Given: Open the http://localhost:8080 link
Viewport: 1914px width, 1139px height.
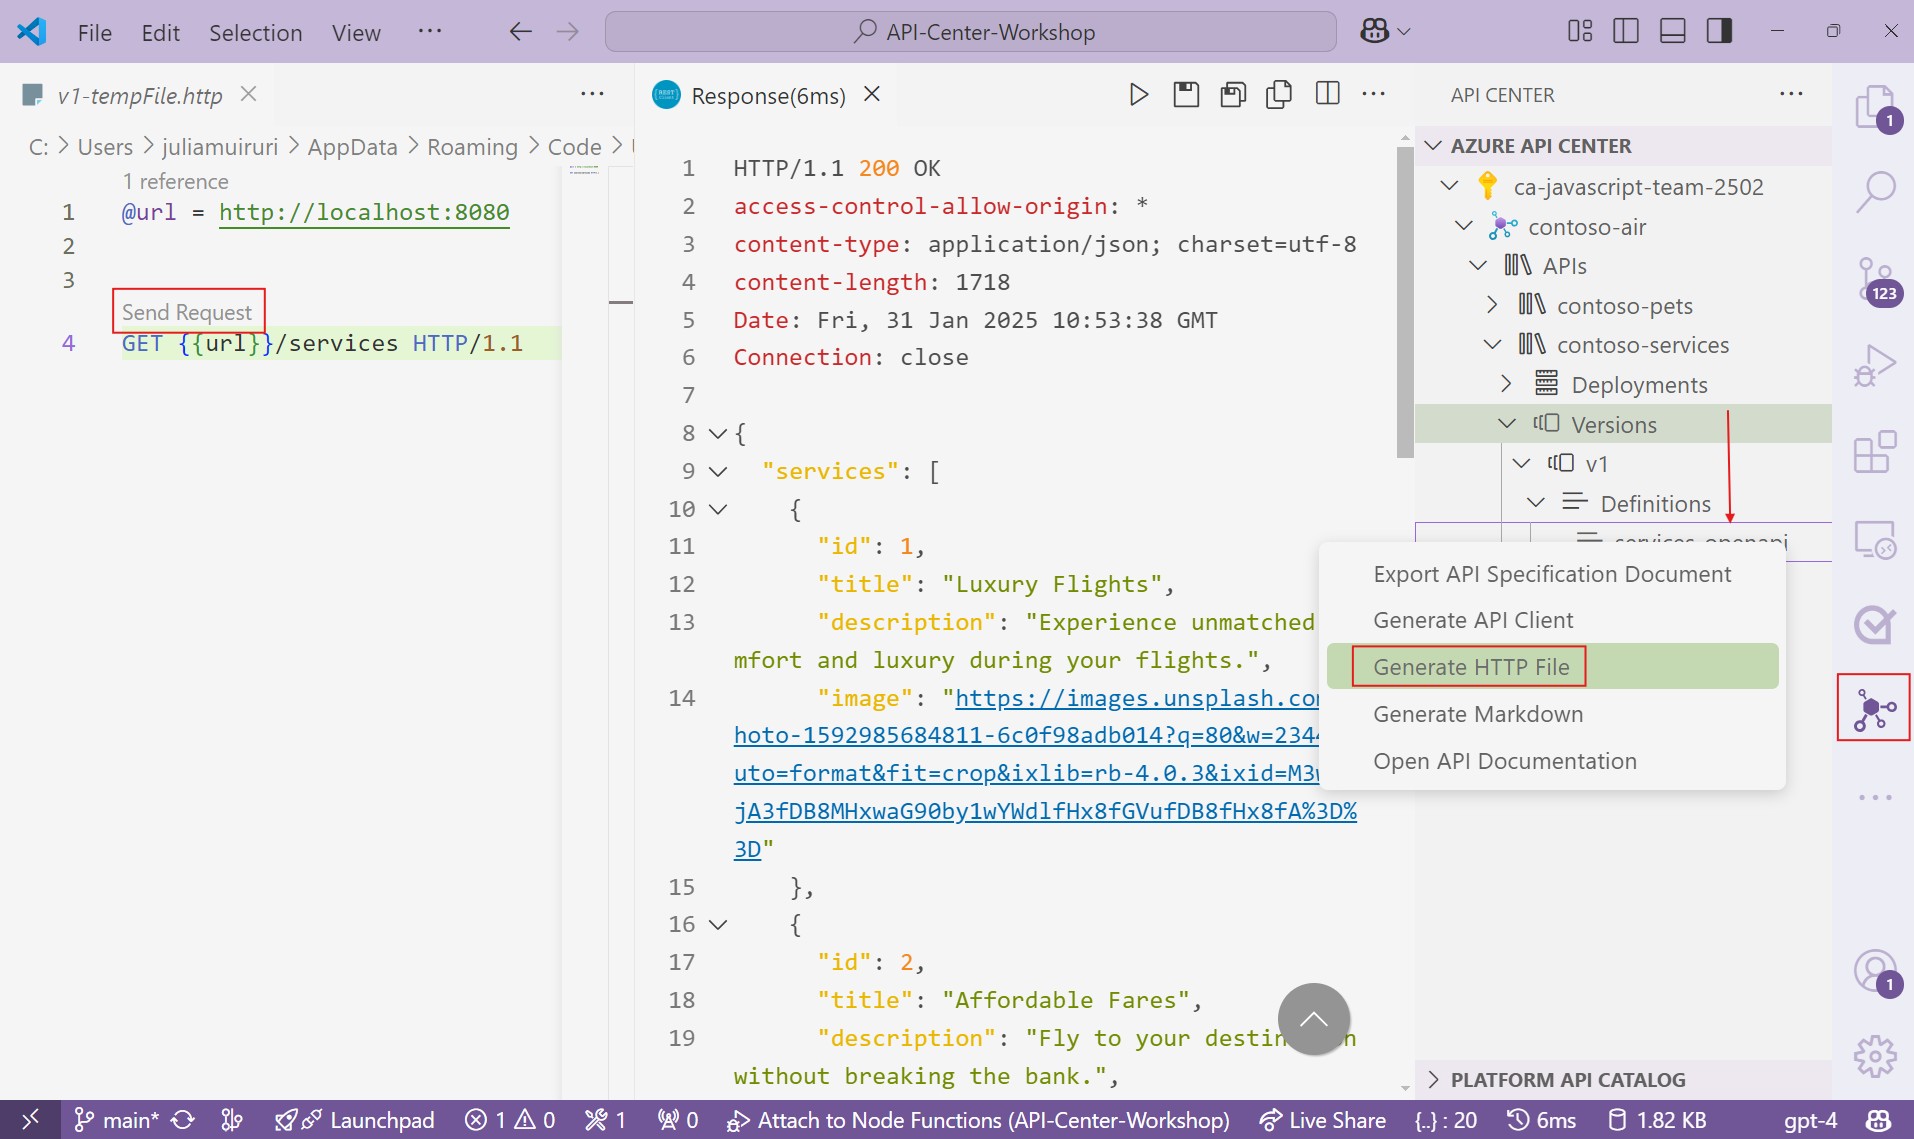Looking at the screenshot, I should 364,212.
